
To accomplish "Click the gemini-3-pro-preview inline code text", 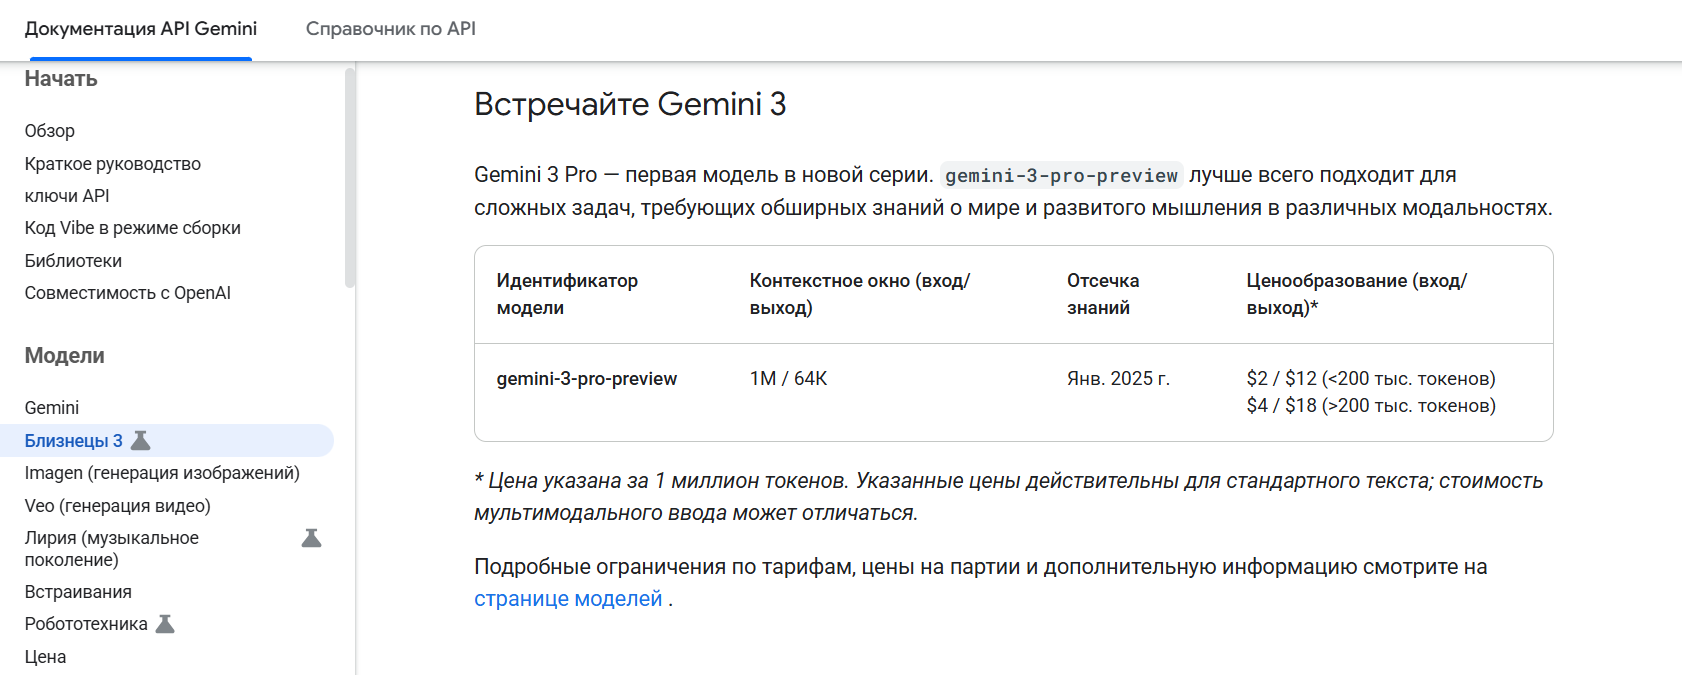I will pyautogui.click(x=1061, y=176).
